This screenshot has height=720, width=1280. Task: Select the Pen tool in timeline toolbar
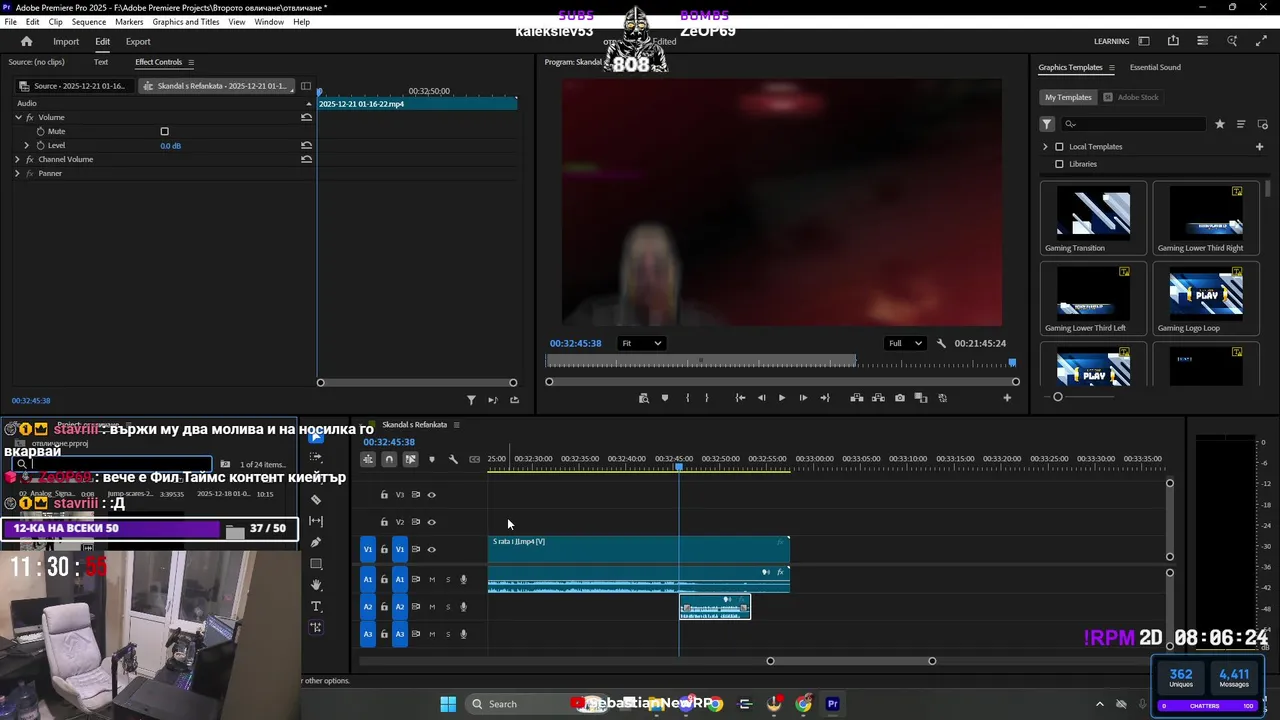(316, 542)
